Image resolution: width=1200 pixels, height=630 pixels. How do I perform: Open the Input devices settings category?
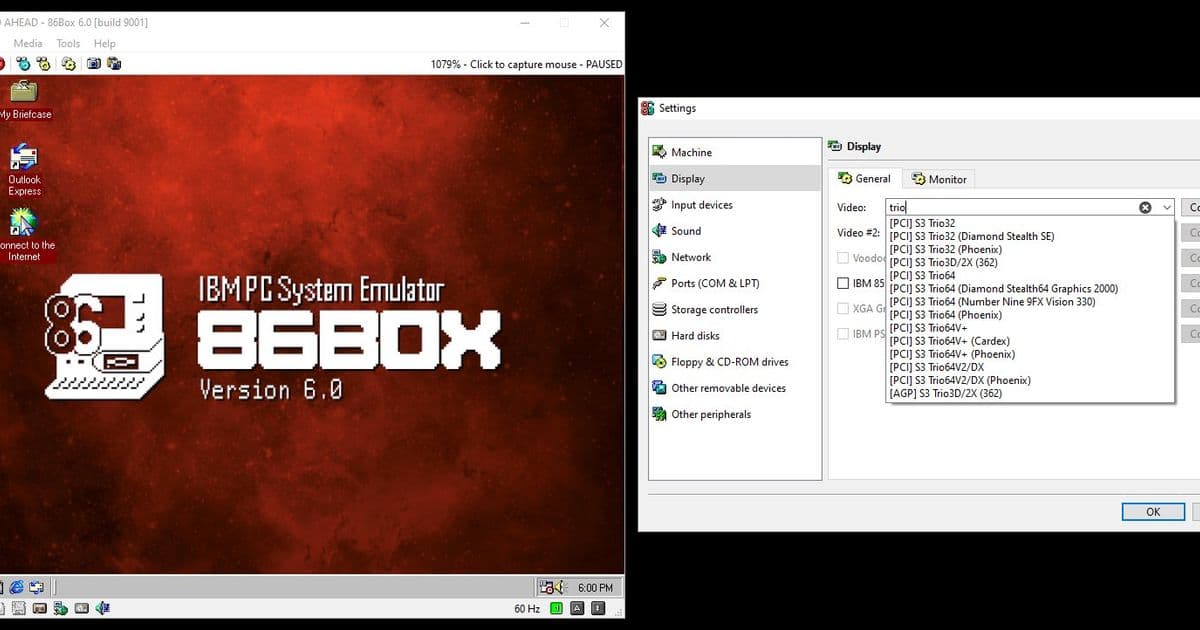coord(735,205)
